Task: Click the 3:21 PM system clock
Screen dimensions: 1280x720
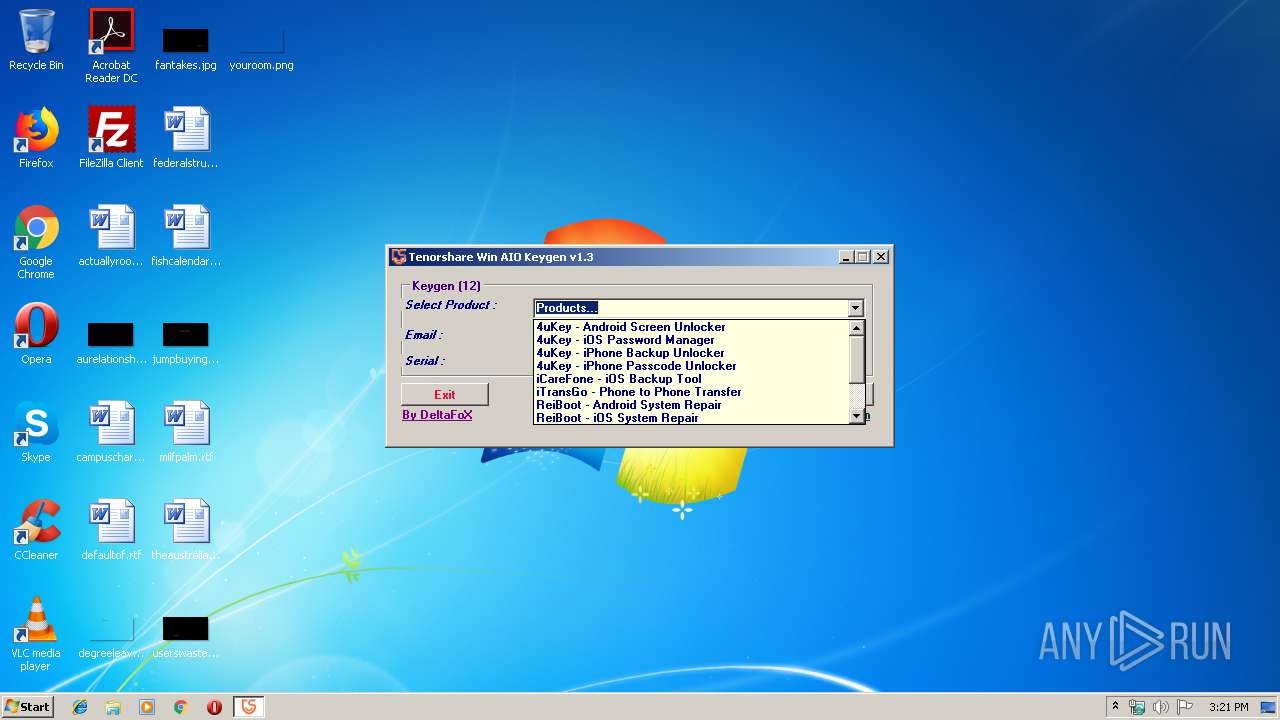Action: tap(1228, 707)
